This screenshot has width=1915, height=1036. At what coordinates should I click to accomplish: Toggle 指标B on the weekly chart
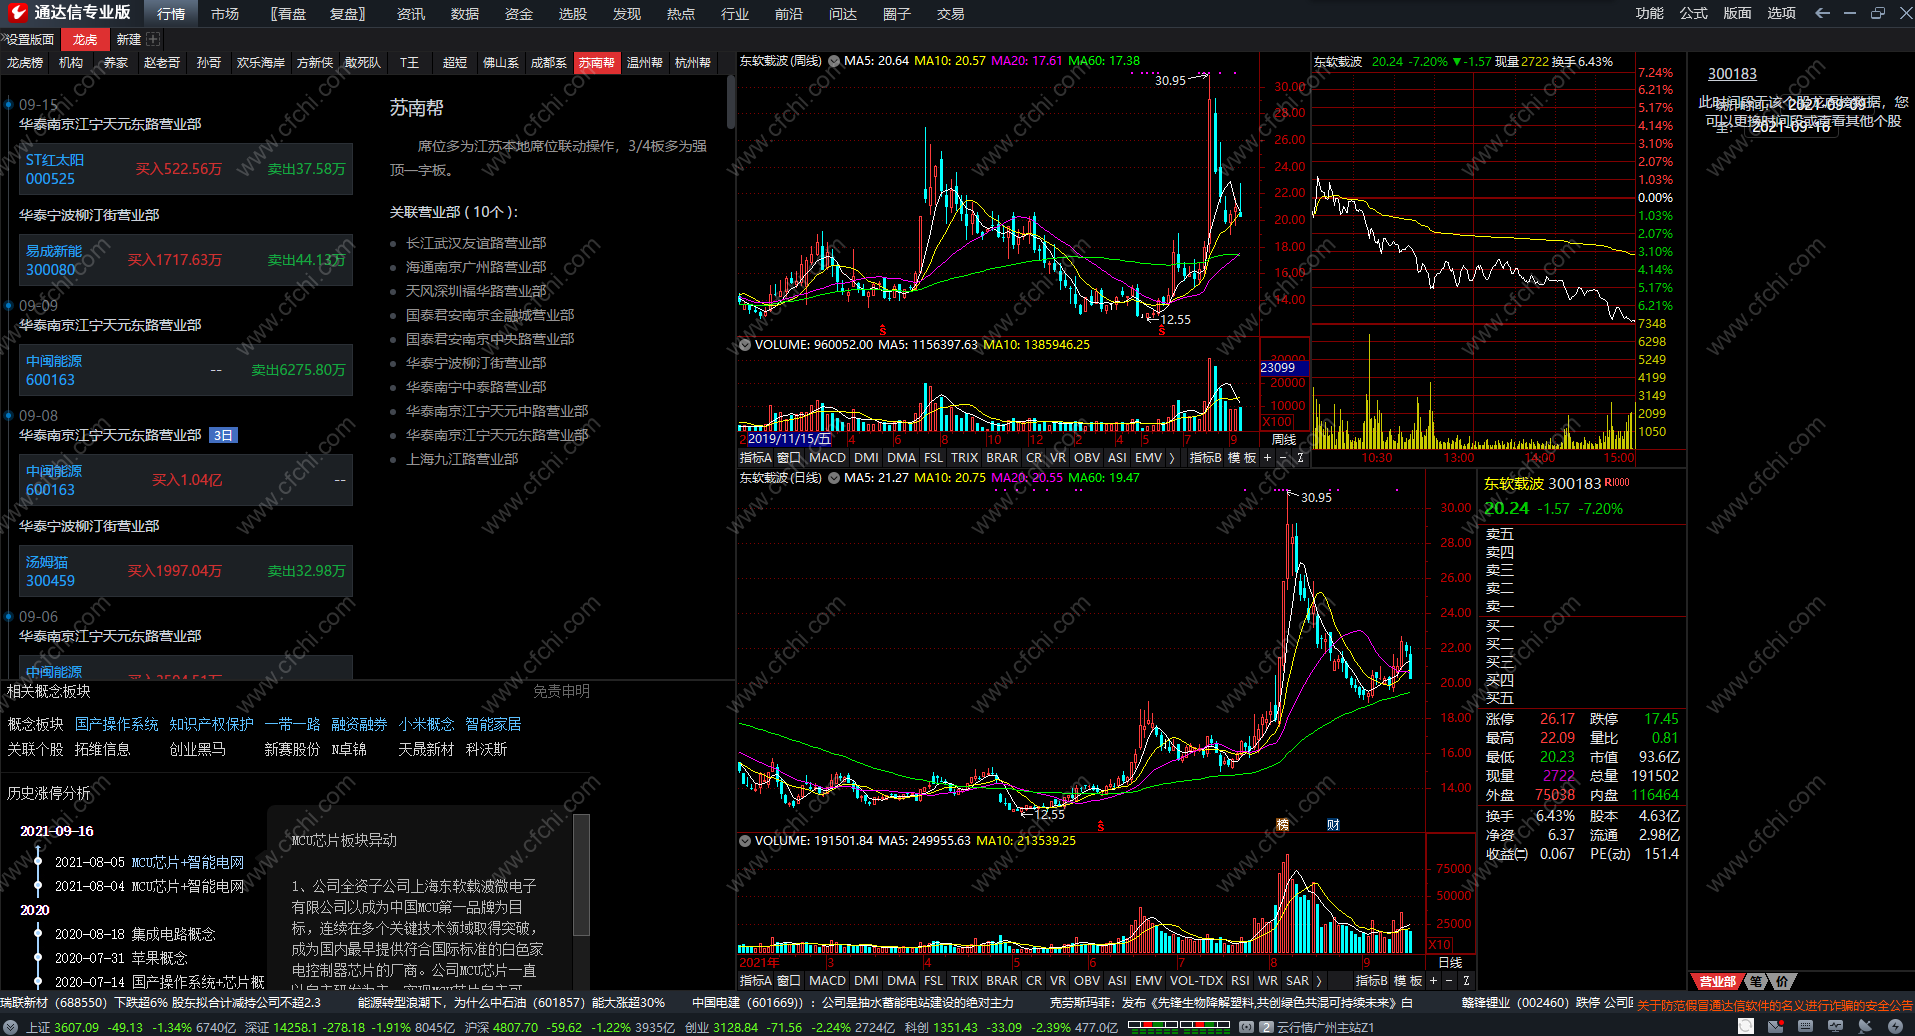coord(1205,458)
